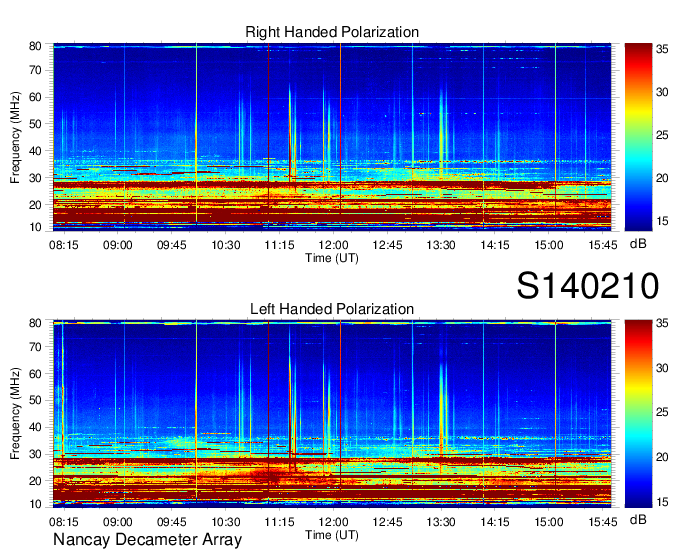Click the "10:30" tick under the Right Handed plot
The image size is (680, 552).
coord(226,245)
